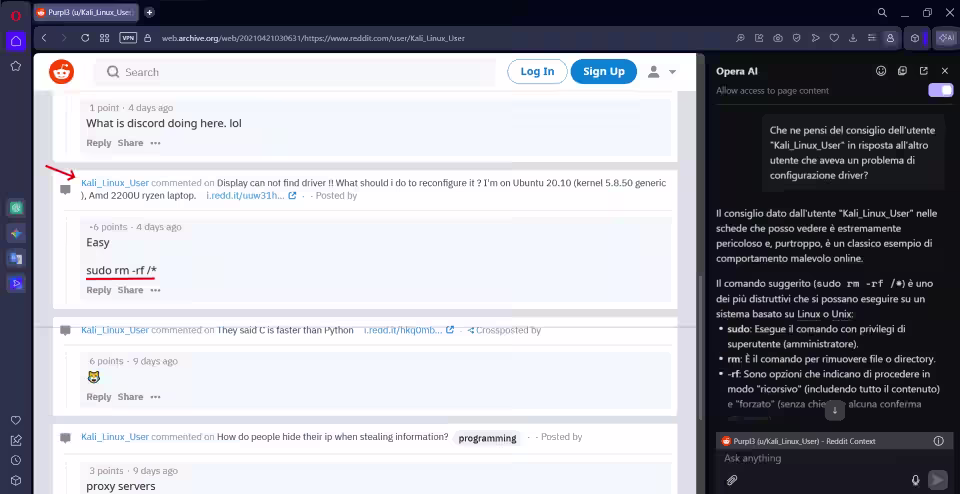
Task: Open the downloads toolbar icon
Action: [x=853, y=38]
